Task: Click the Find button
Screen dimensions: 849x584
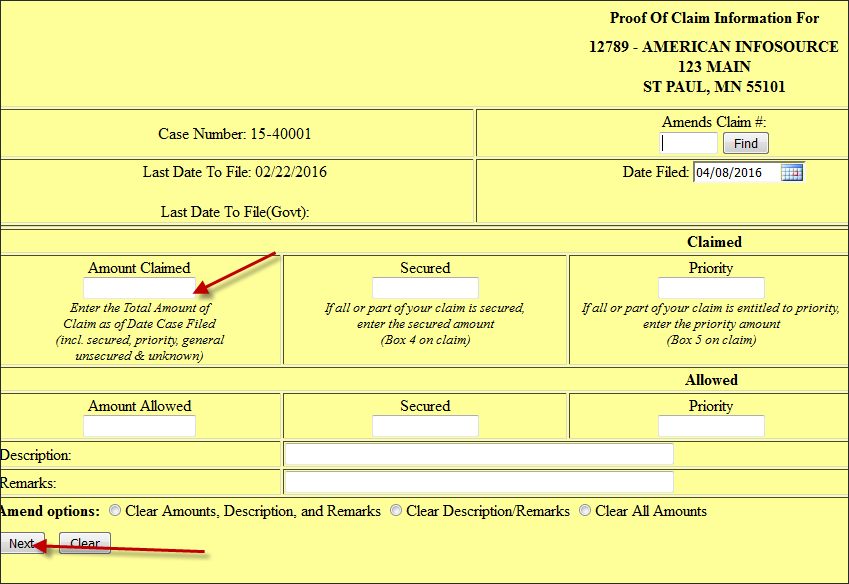Action: 745,143
